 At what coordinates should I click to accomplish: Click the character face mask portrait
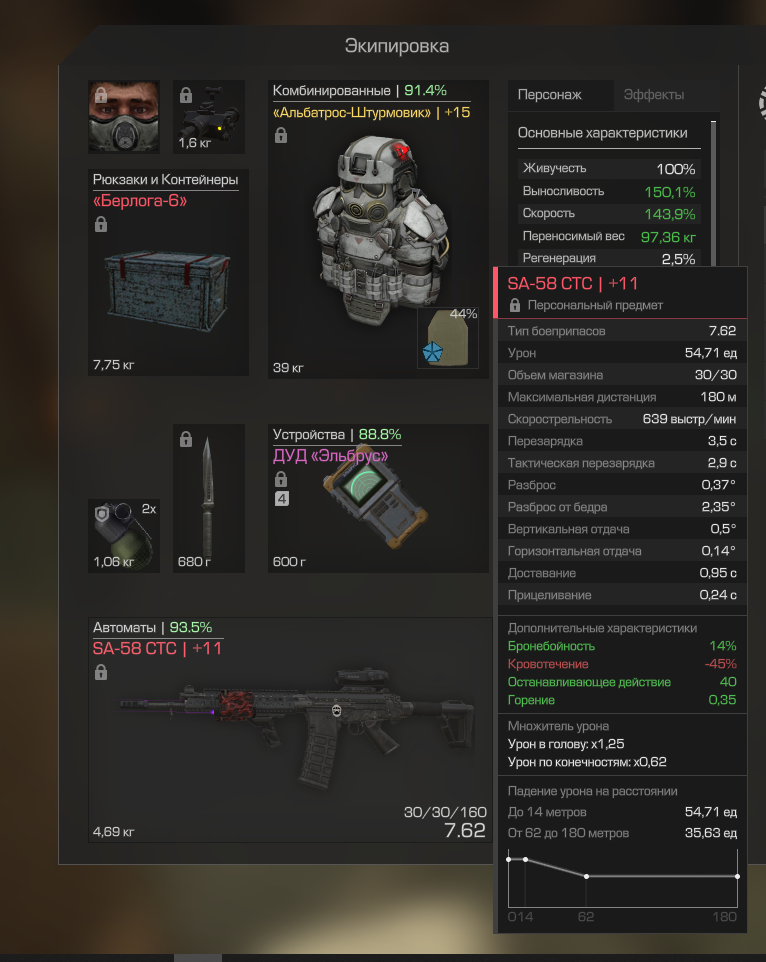coord(124,117)
